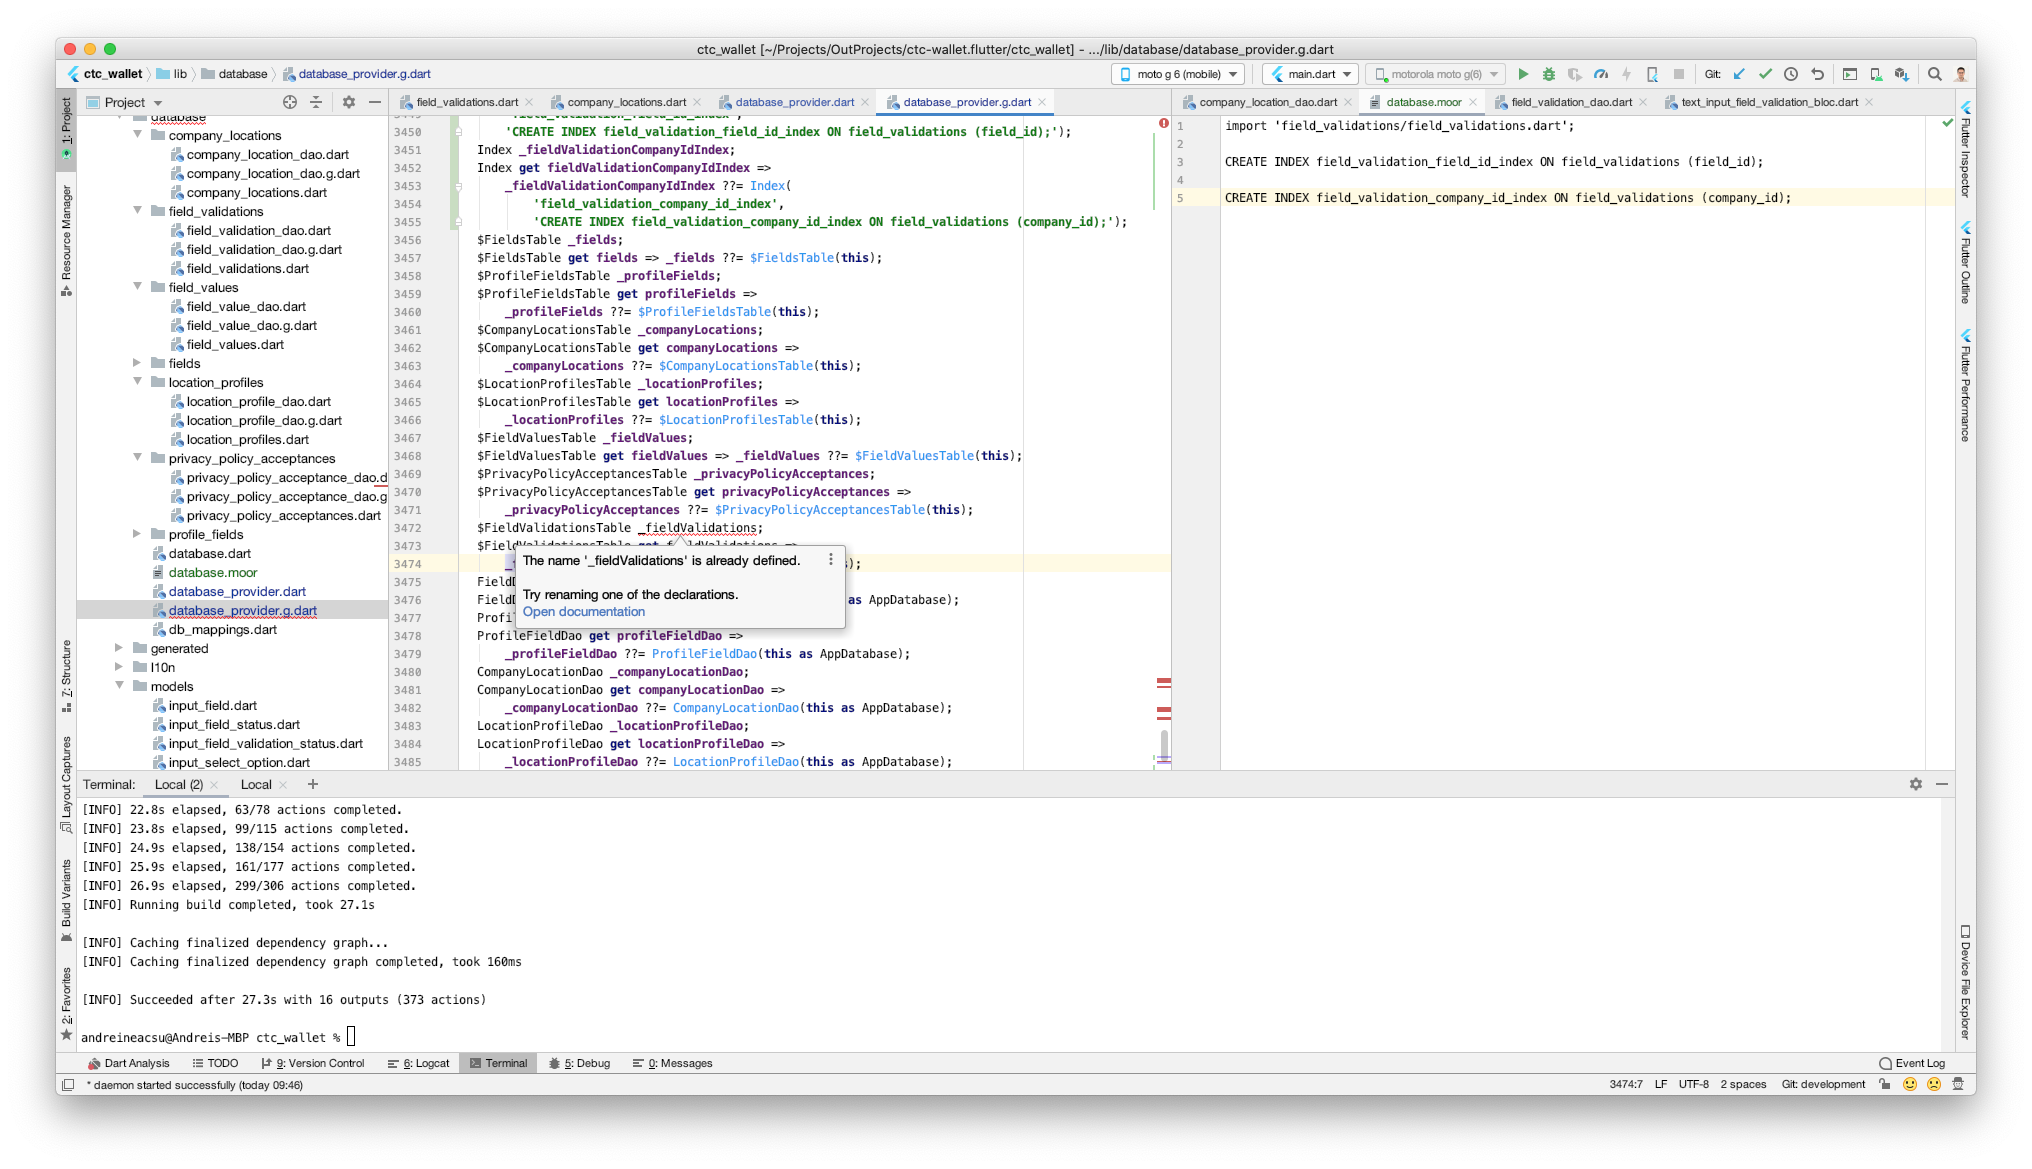This screenshot has height=1169, width=2032.
Task: Open the Project panel settings gear
Action: pos(348,101)
